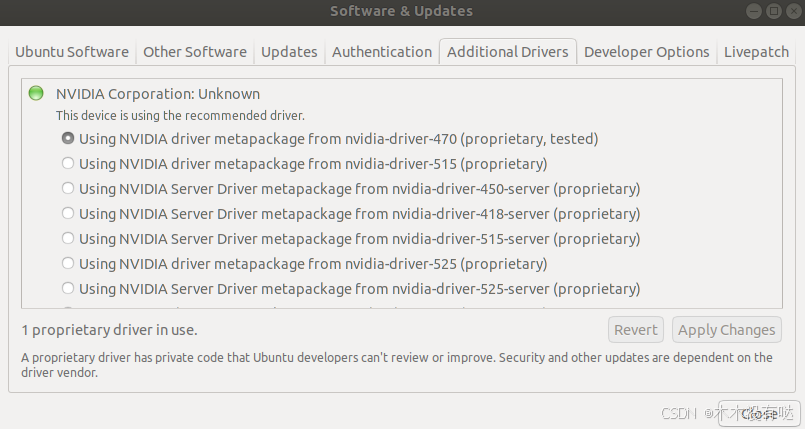Open the Ubuntu Software tab

click(72, 52)
